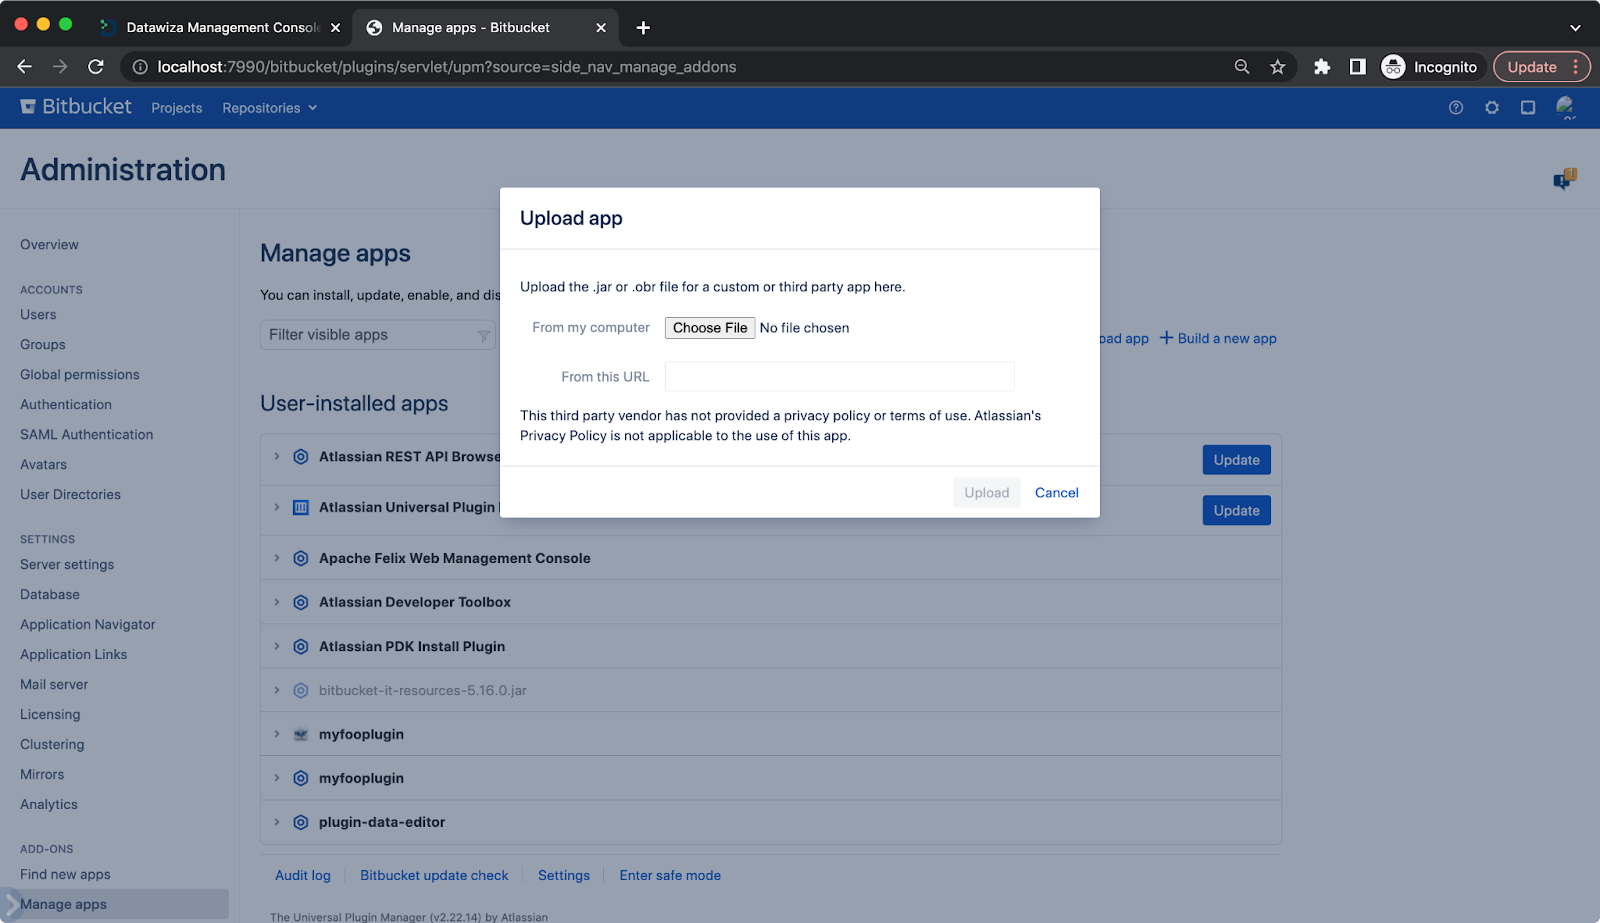
Task: Click the Atlassian Universal Plugin app icon
Action: pos(300,508)
